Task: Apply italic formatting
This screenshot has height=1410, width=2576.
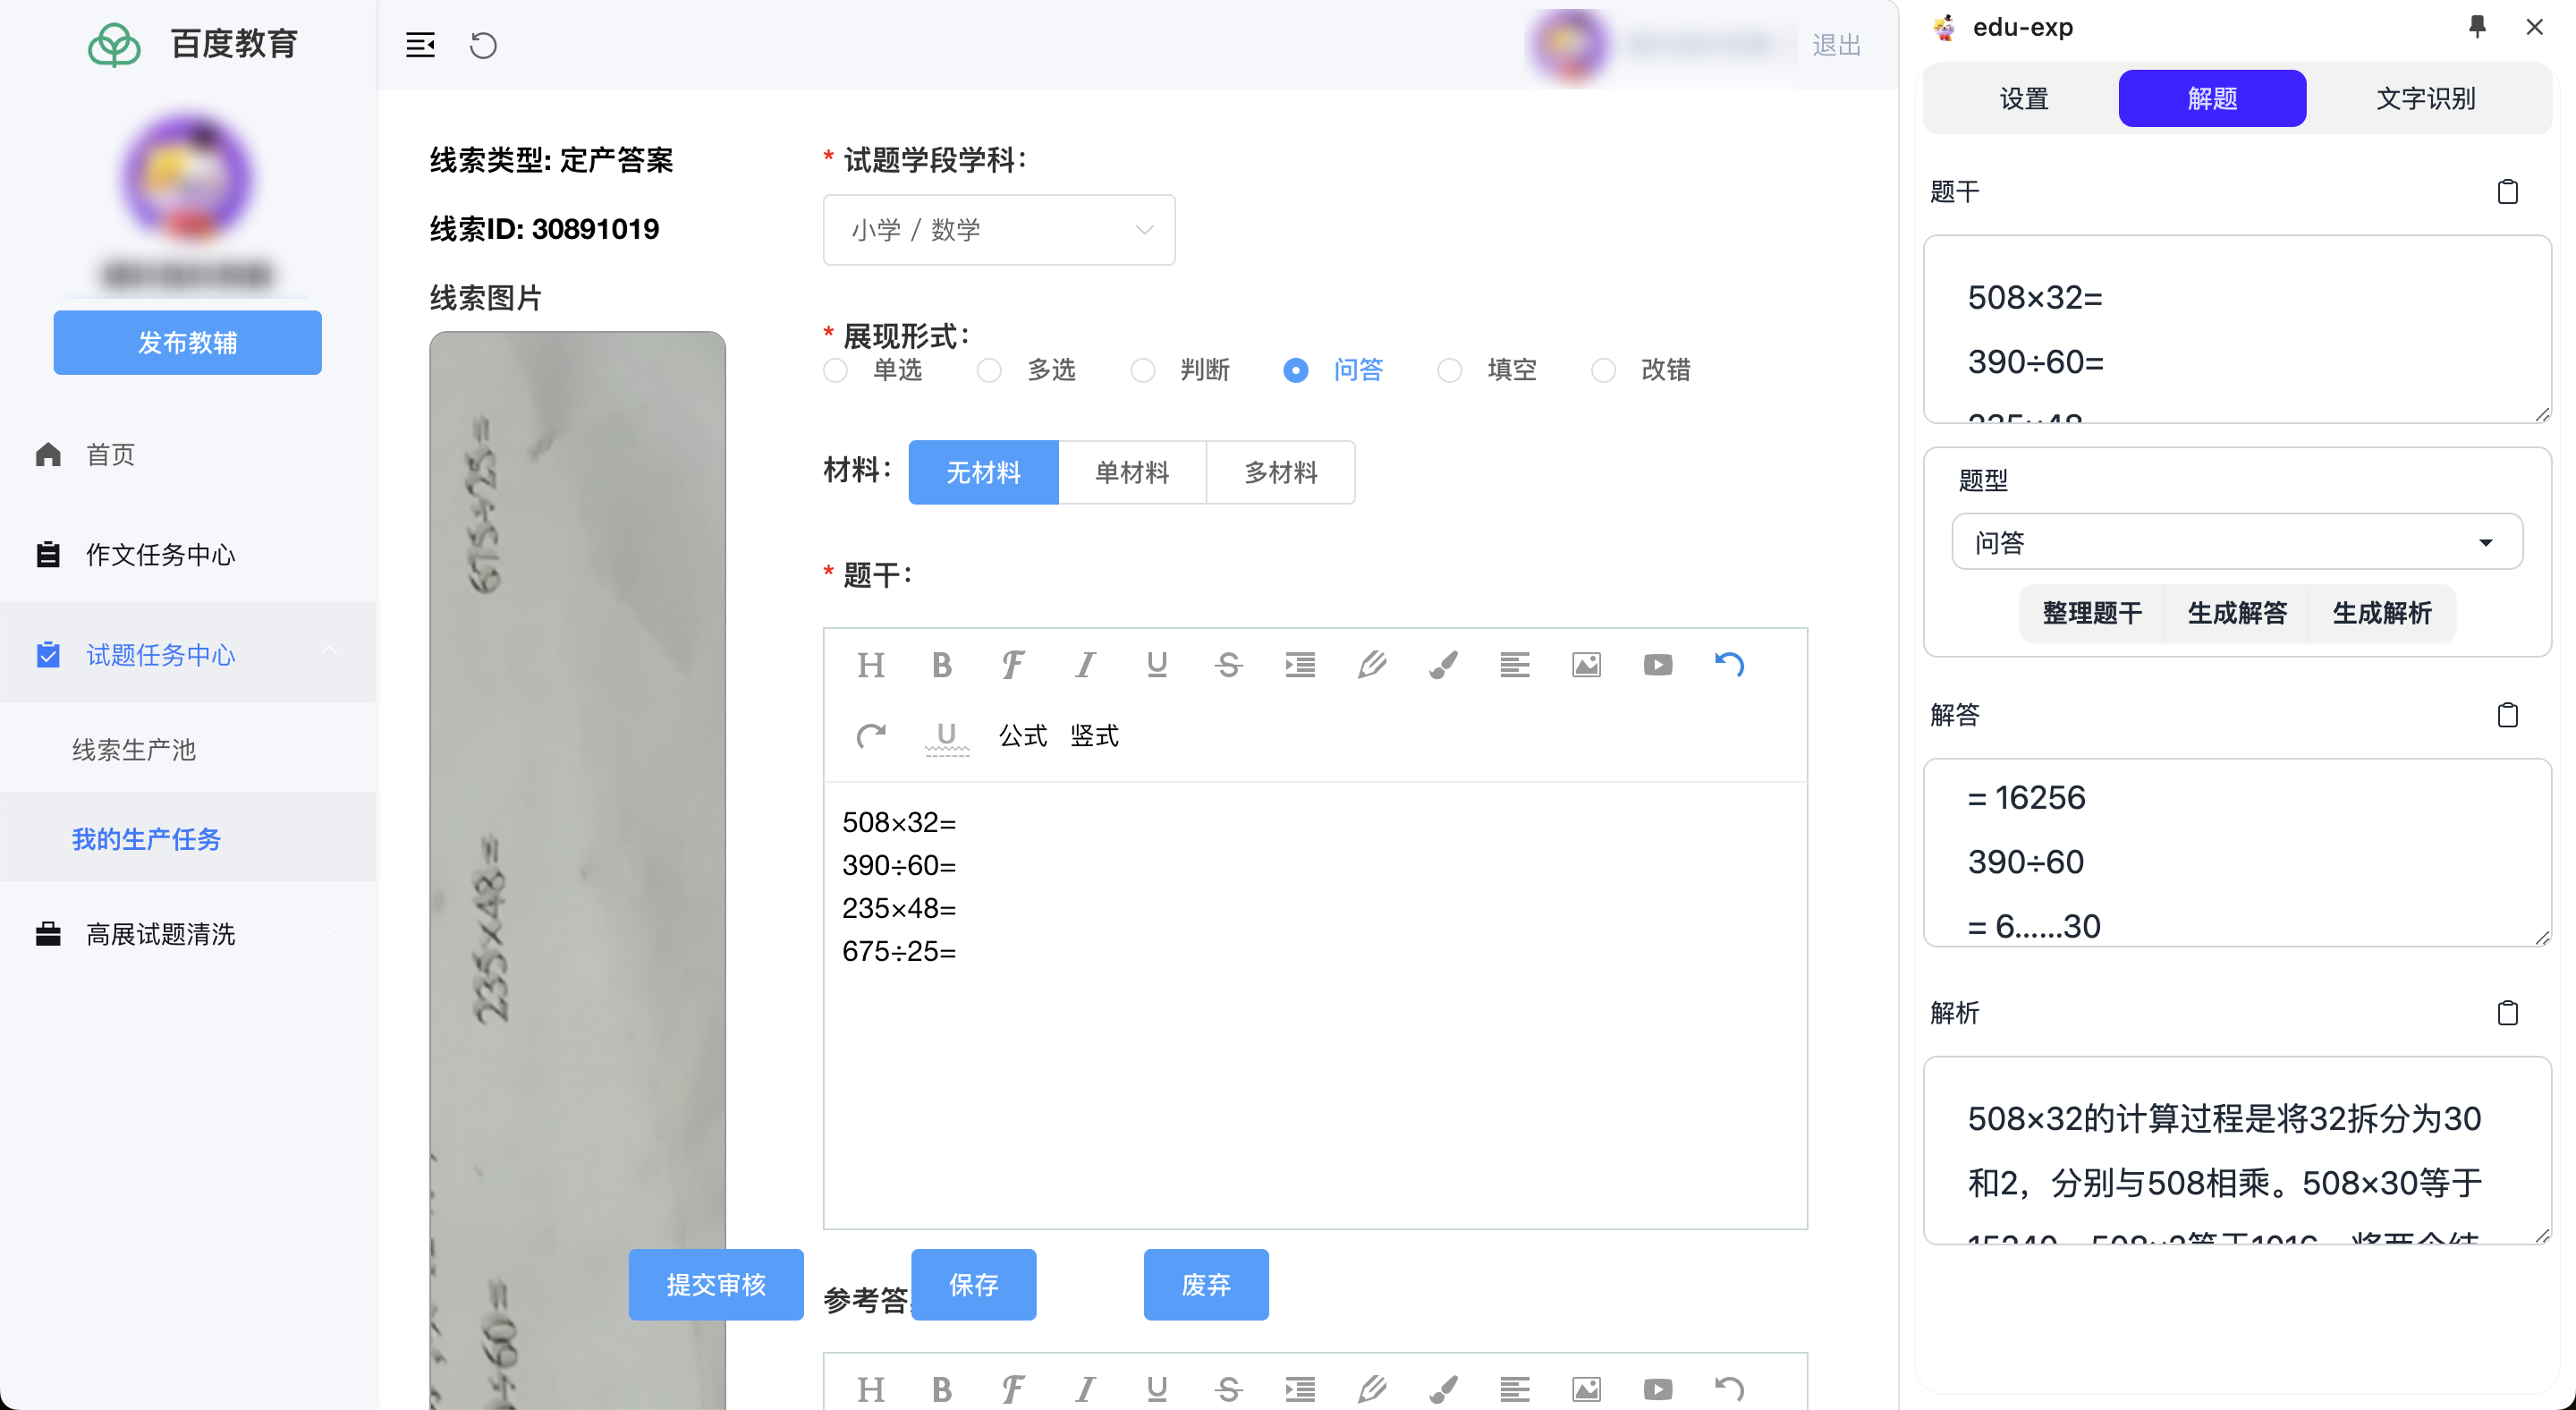Action: pos(1085,664)
